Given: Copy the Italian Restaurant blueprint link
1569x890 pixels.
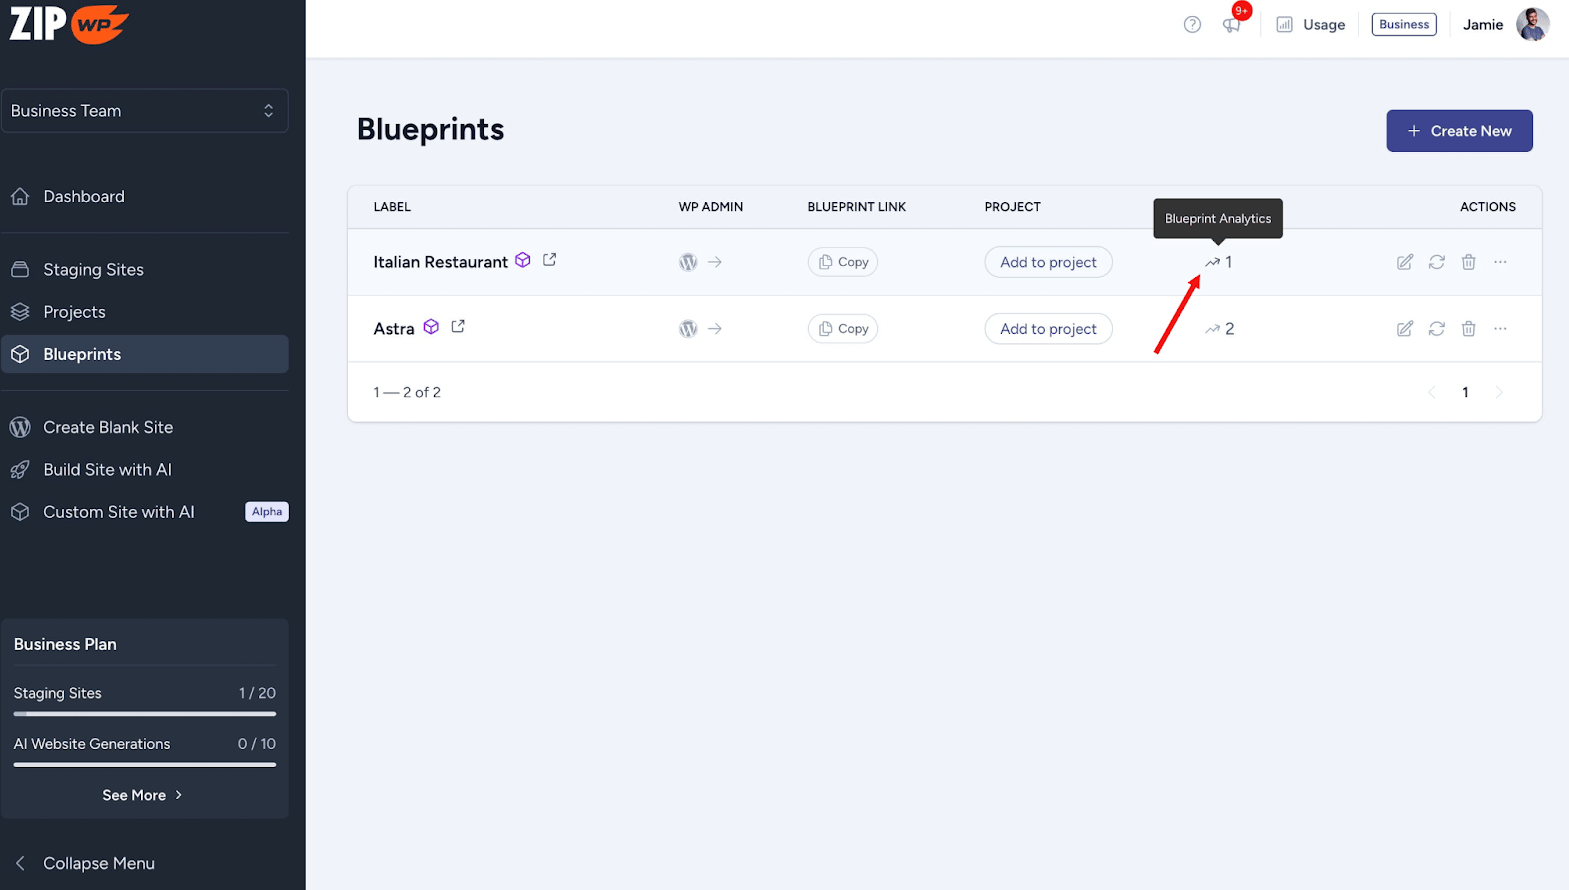Looking at the screenshot, I should click(843, 262).
